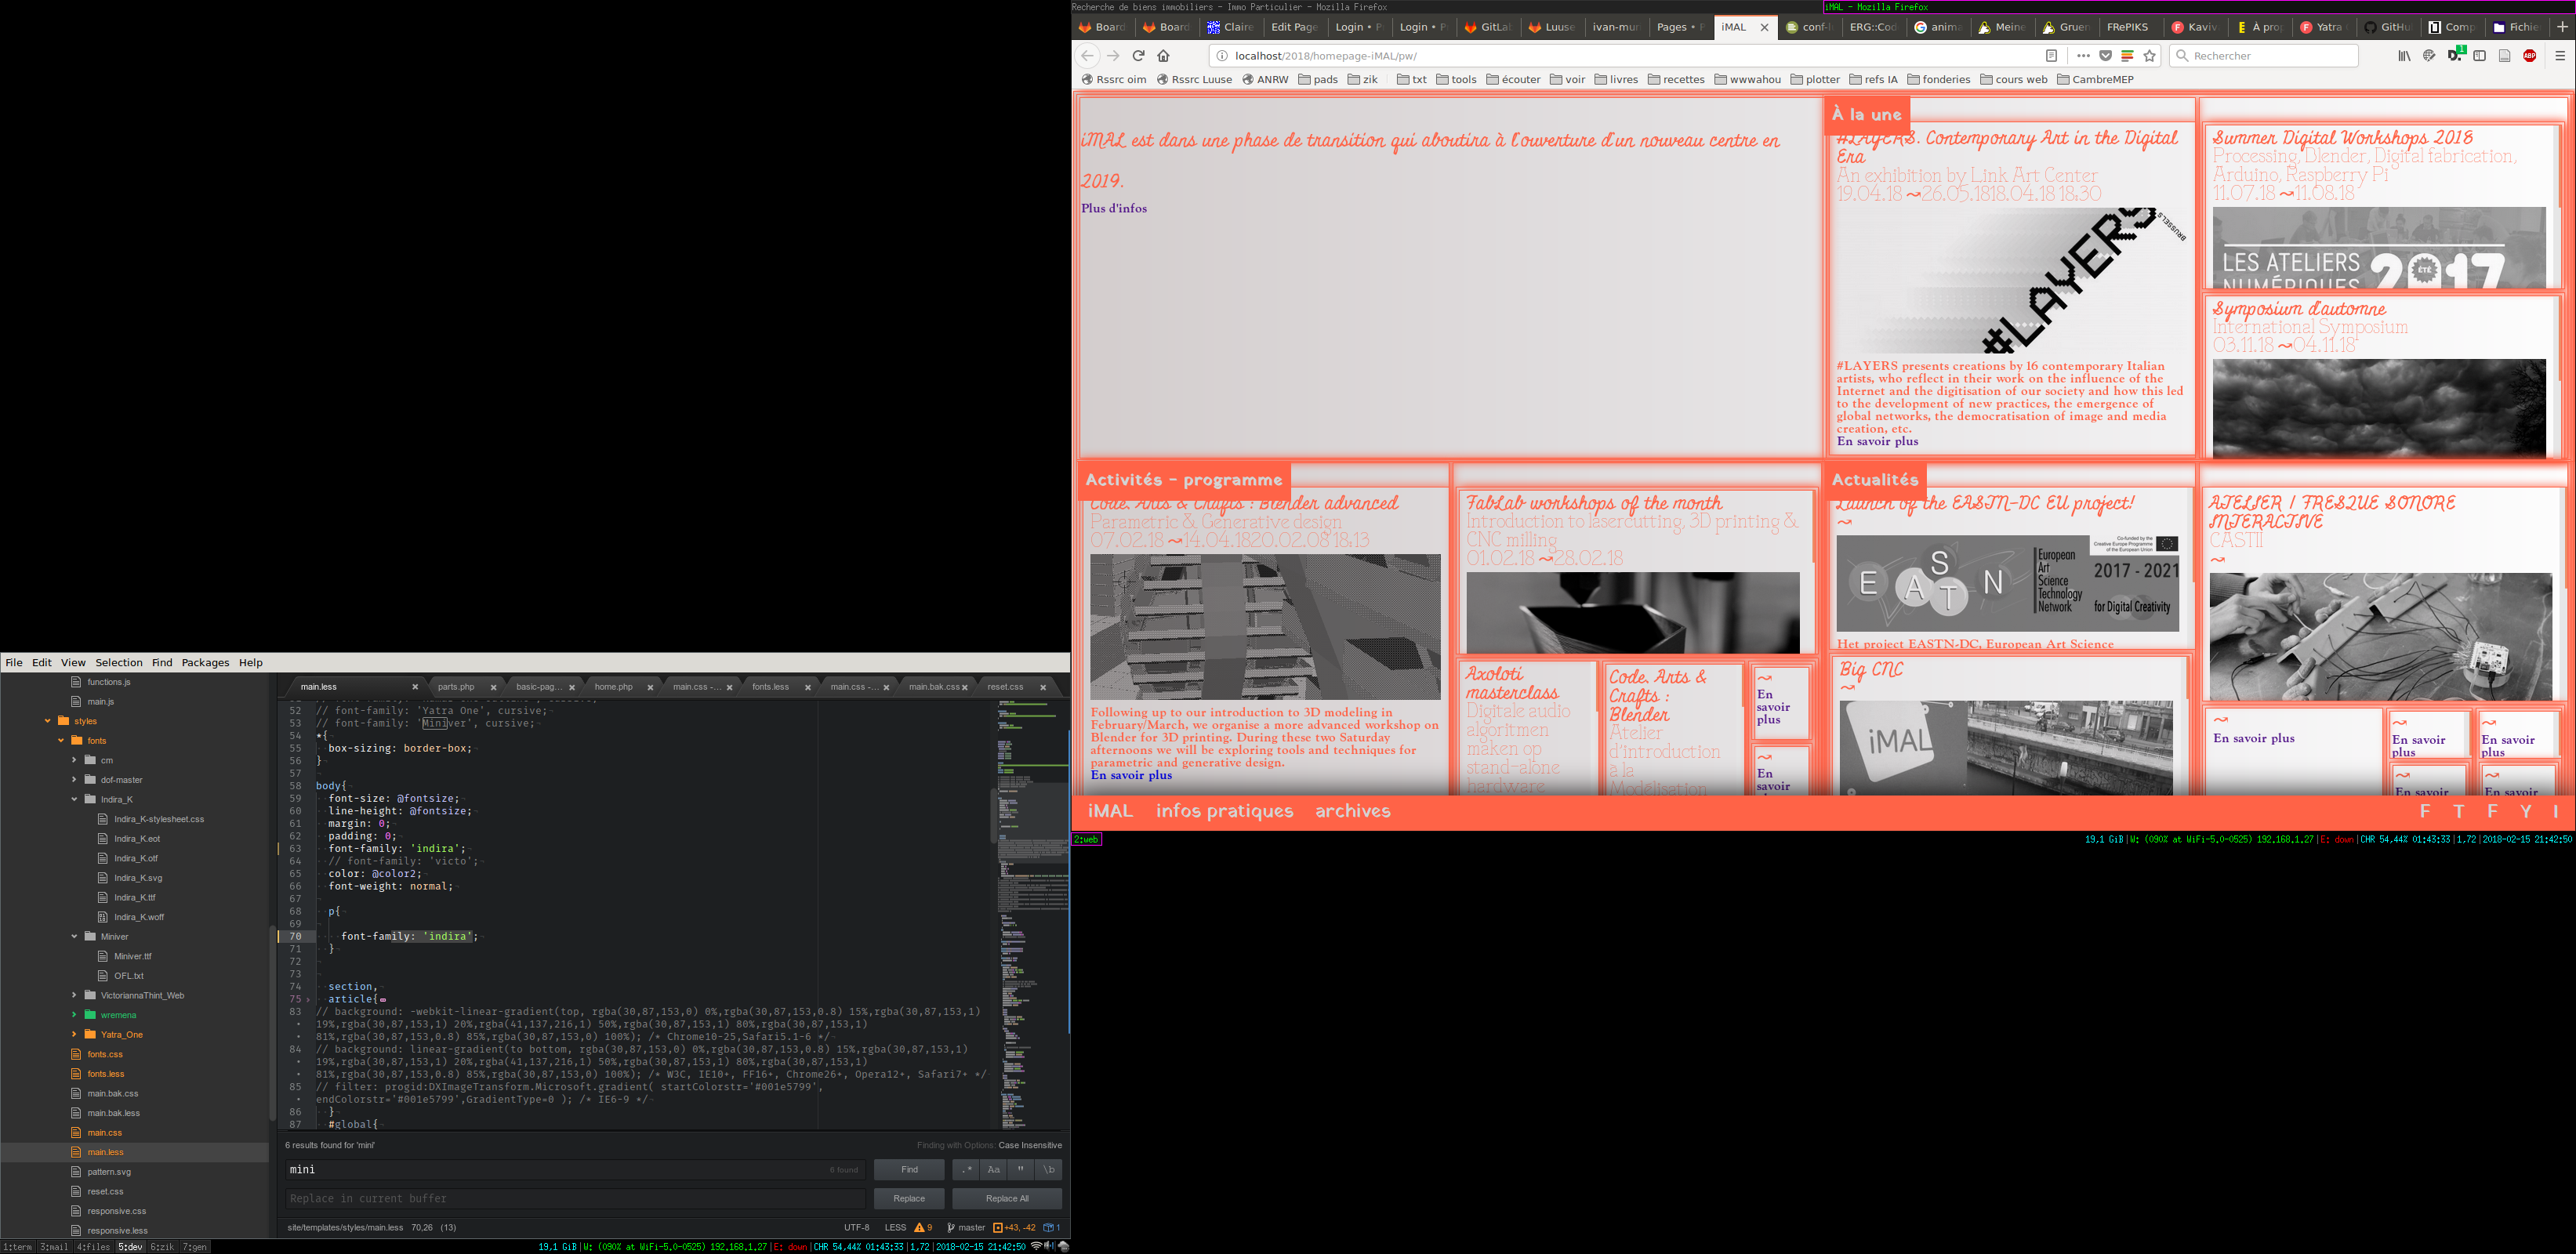Toggle whole word option

tap(1049, 1169)
